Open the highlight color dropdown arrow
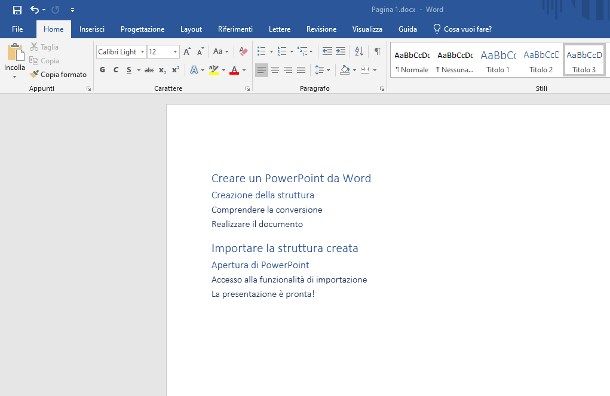 point(224,70)
